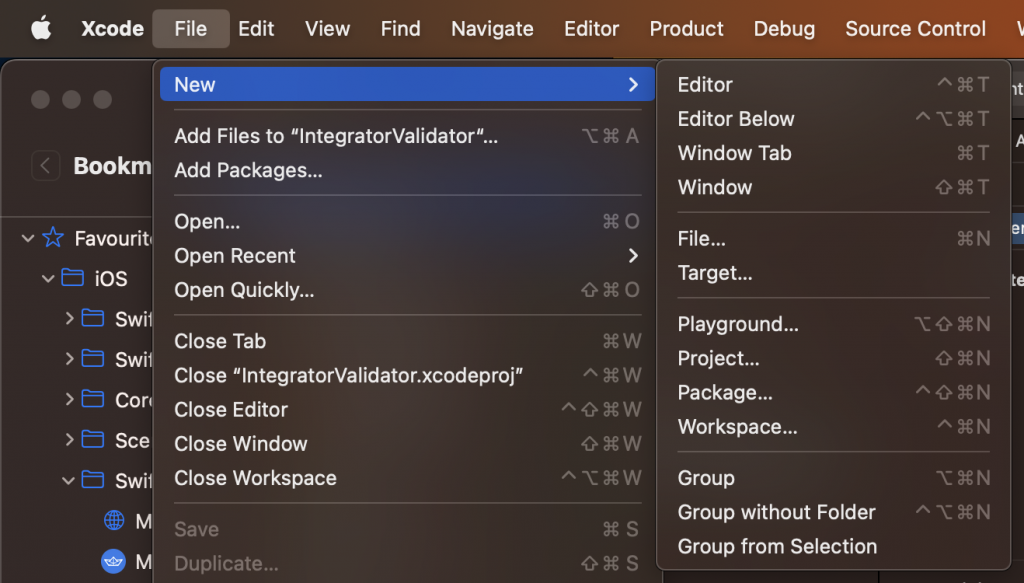Create a new Package…
1024x583 pixels.
click(833, 392)
